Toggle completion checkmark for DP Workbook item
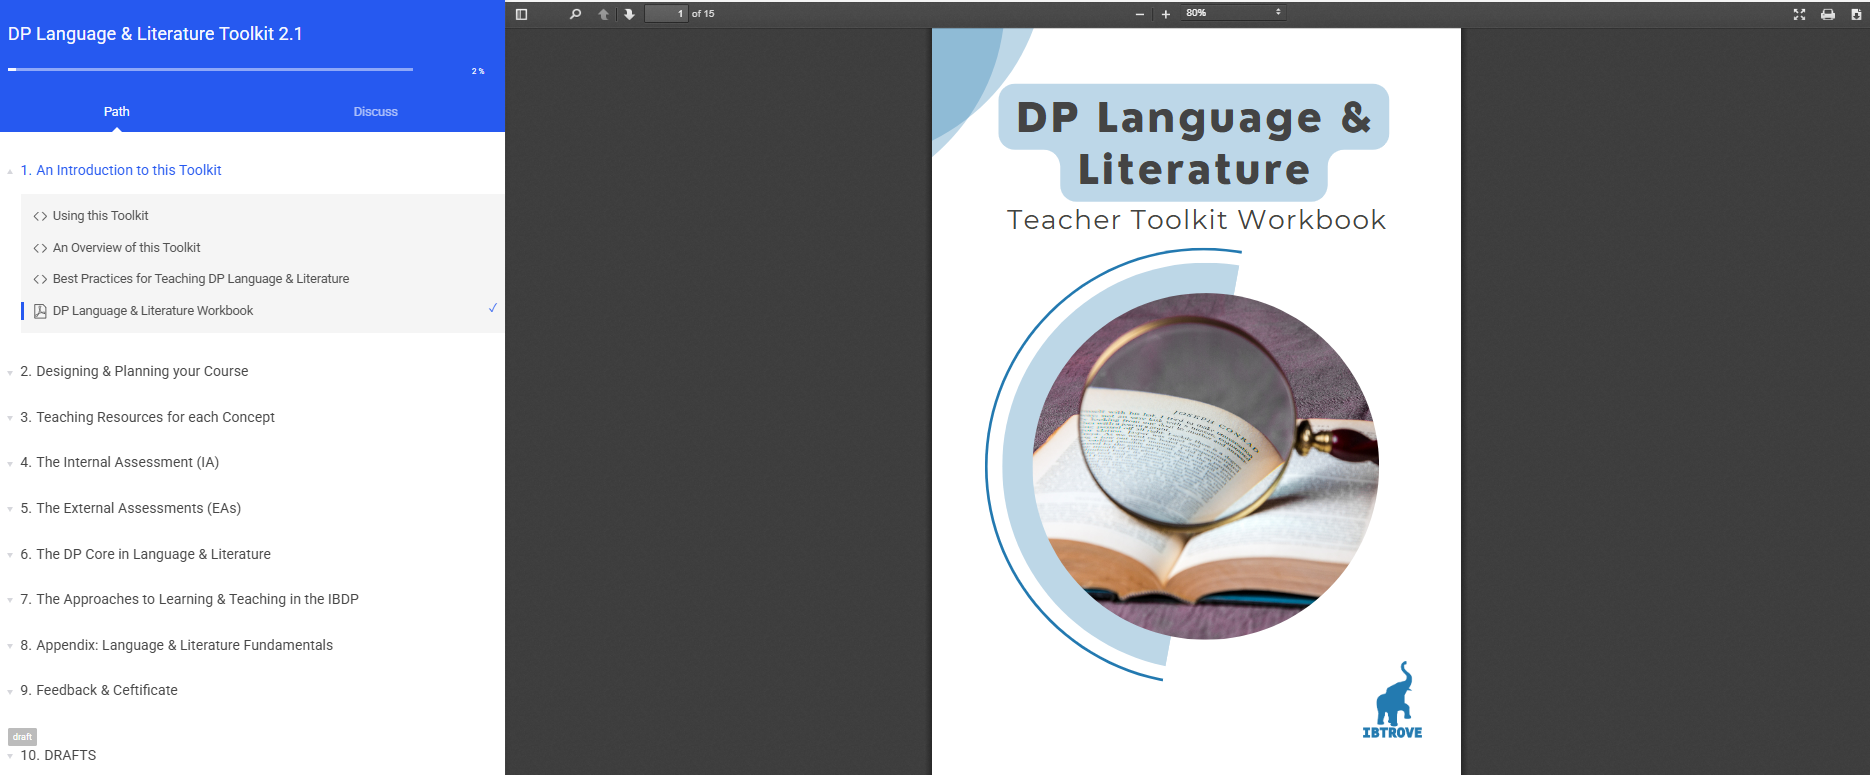Image resolution: width=1870 pixels, height=775 pixels. coord(493,308)
